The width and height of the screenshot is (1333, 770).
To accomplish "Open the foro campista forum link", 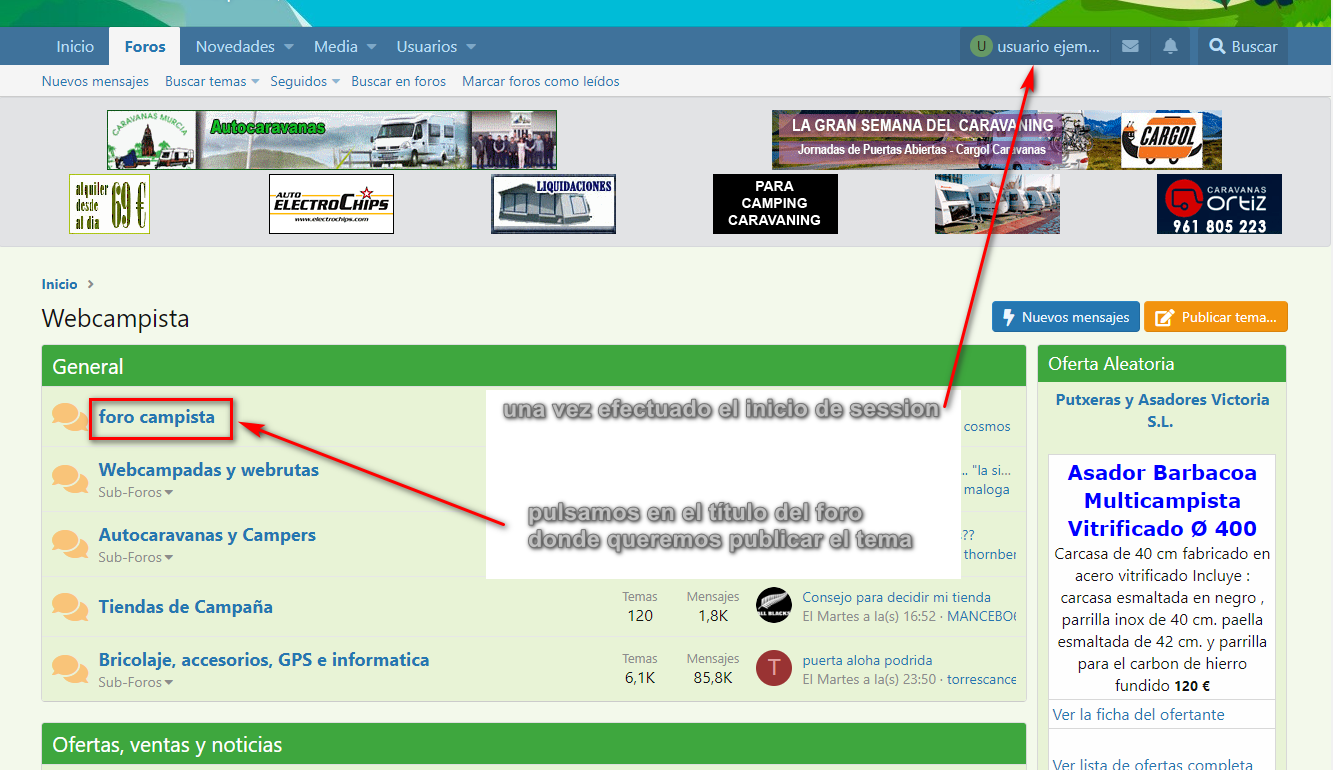I will coord(157,417).
